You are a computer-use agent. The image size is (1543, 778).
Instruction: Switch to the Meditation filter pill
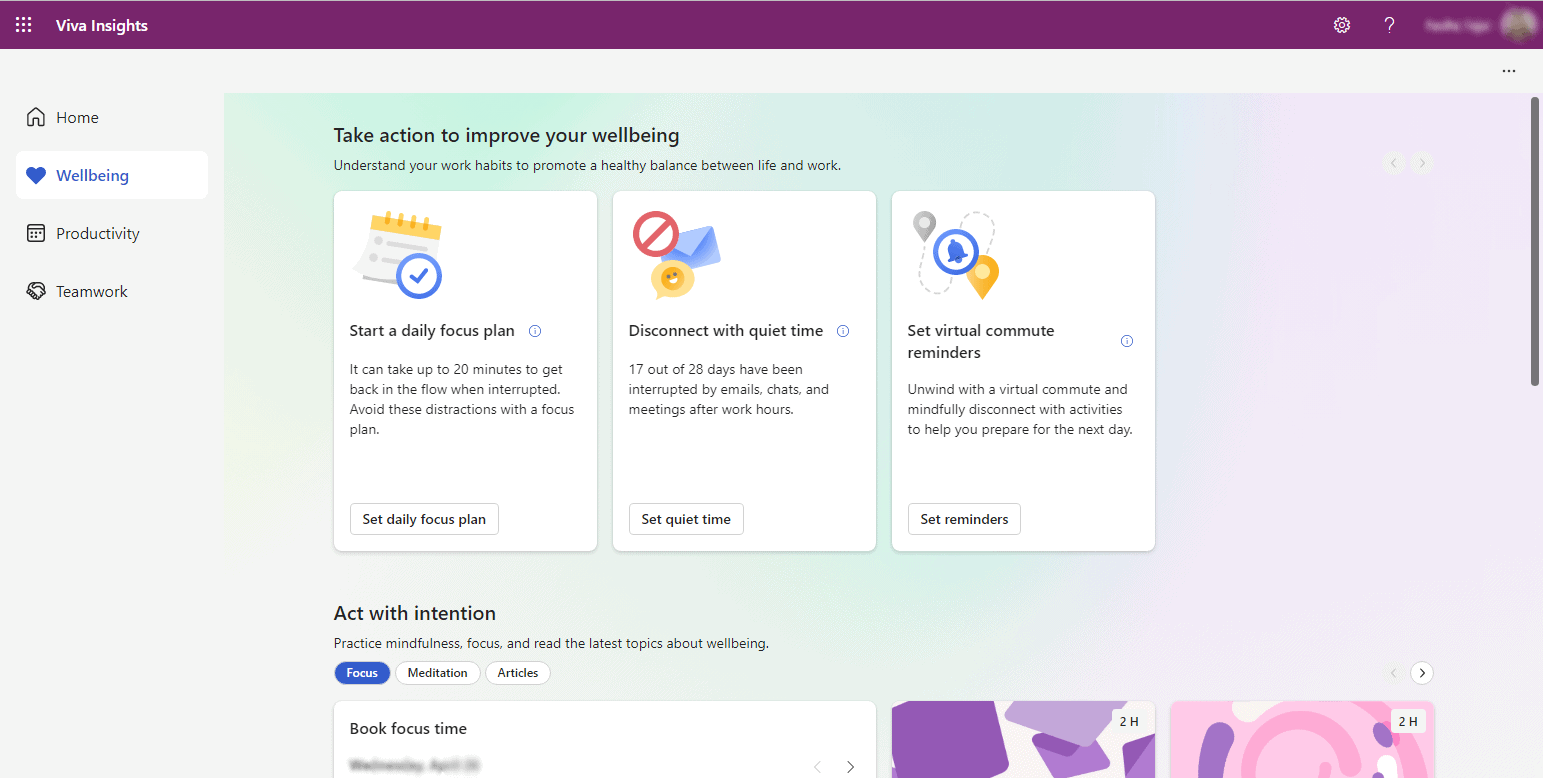click(x=438, y=673)
